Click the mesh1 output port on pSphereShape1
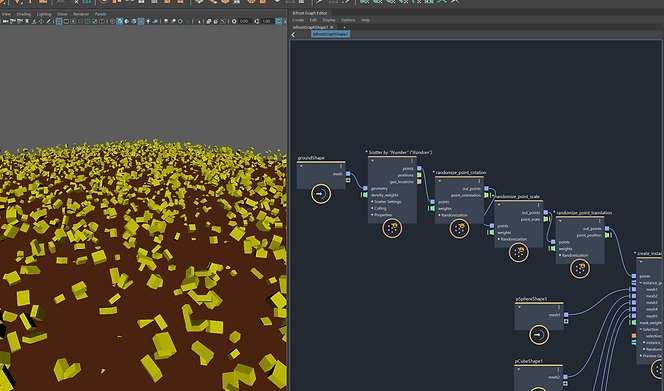This screenshot has height=391, width=664. (566, 315)
